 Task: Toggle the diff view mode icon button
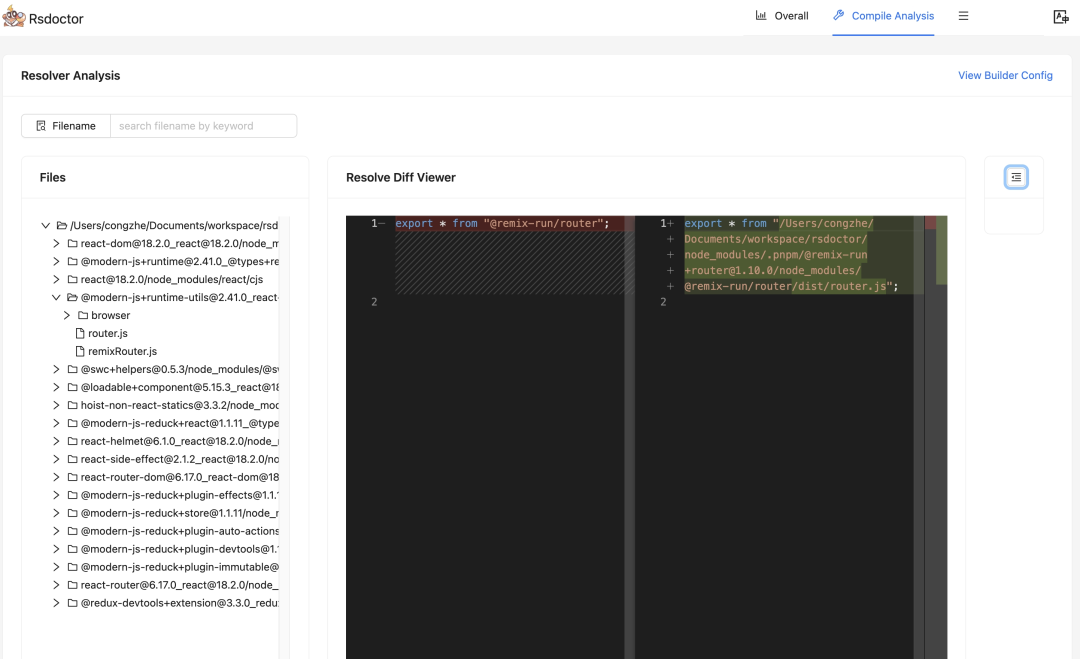coord(1015,177)
